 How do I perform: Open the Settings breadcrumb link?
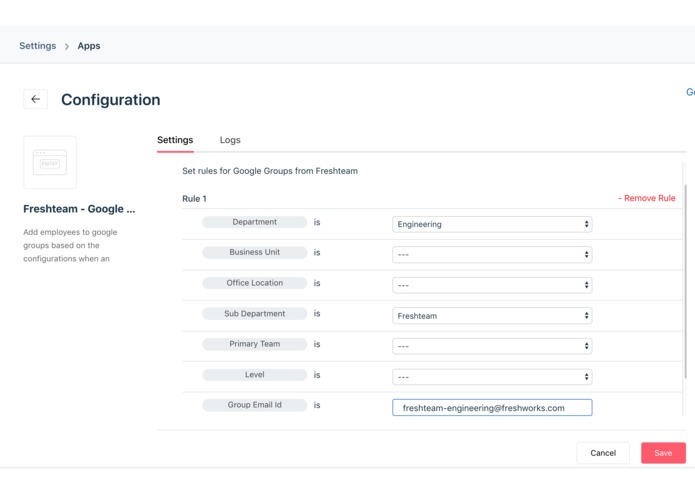(38, 46)
